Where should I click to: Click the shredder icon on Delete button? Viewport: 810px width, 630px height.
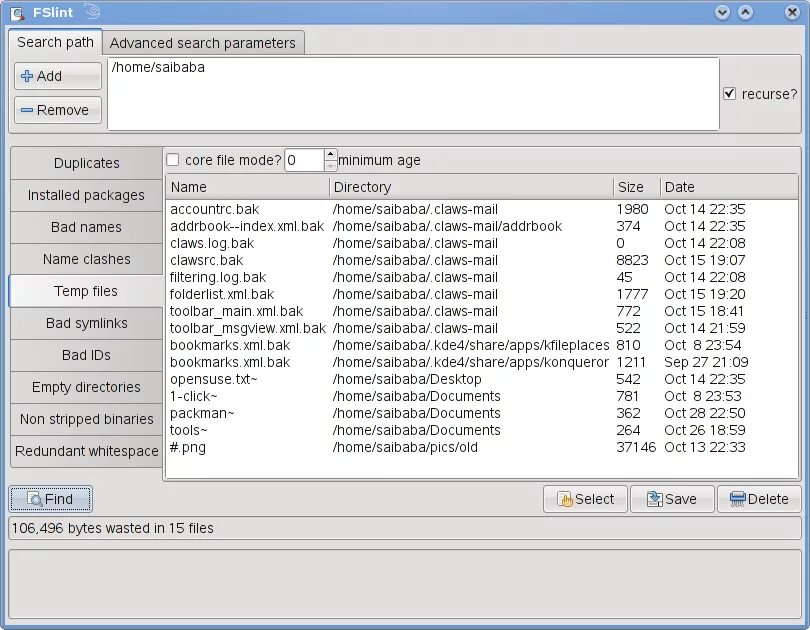point(737,499)
